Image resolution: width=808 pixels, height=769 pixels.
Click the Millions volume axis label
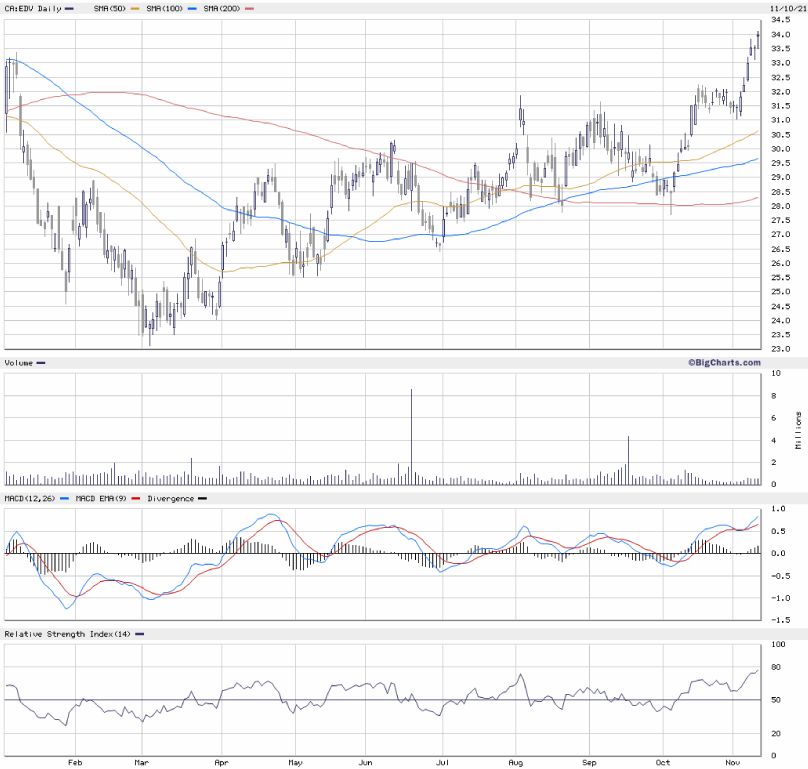pos(799,429)
